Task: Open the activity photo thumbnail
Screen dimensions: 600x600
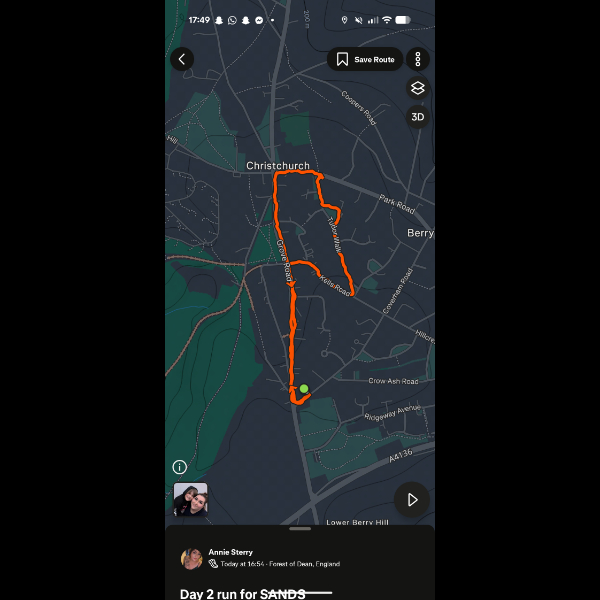Action: click(191, 499)
